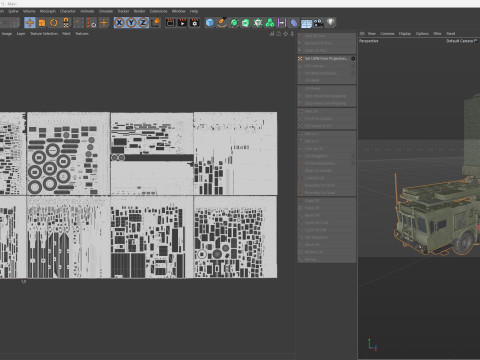Image resolution: width=480 pixels, height=360 pixels.
Task: Click the gear-shaped MoGraph icon
Action: pyautogui.click(x=258, y=23)
